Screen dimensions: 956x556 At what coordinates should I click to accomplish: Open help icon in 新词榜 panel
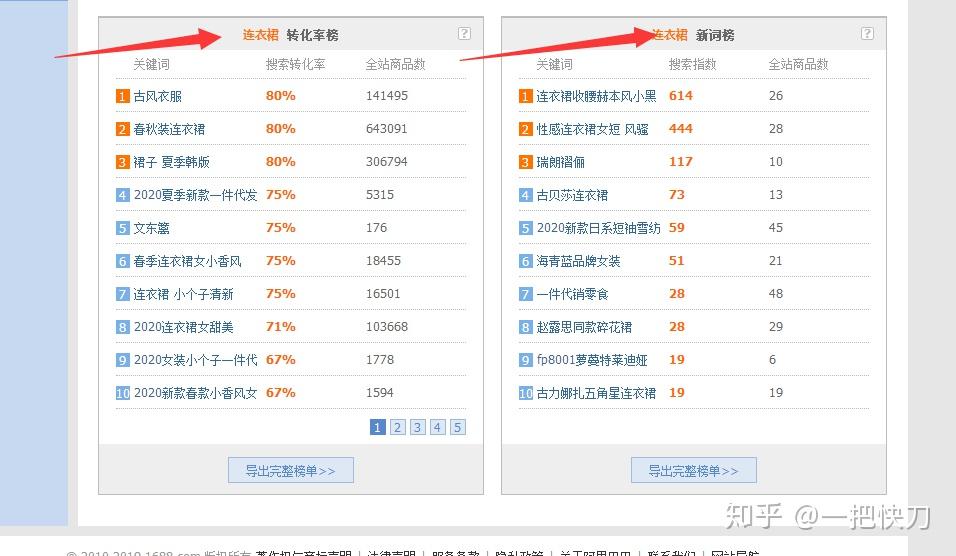867,34
